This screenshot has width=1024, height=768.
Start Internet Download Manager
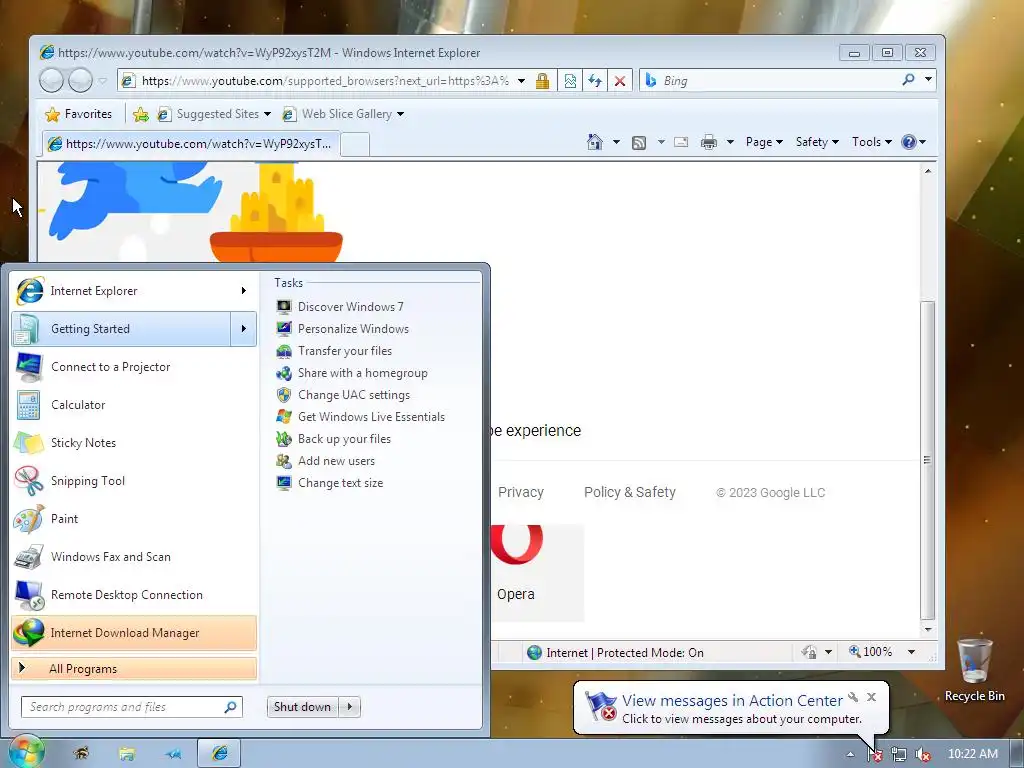pyautogui.click(x=134, y=633)
